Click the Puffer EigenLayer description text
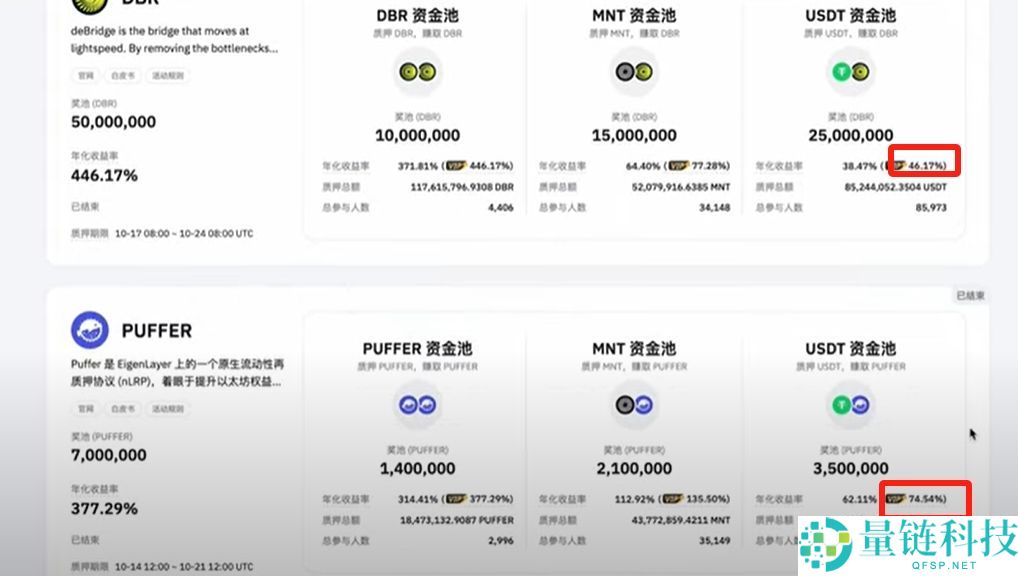The width and height of the screenshot is (1018, 576). pyautogui.click(x=177, y=373)
